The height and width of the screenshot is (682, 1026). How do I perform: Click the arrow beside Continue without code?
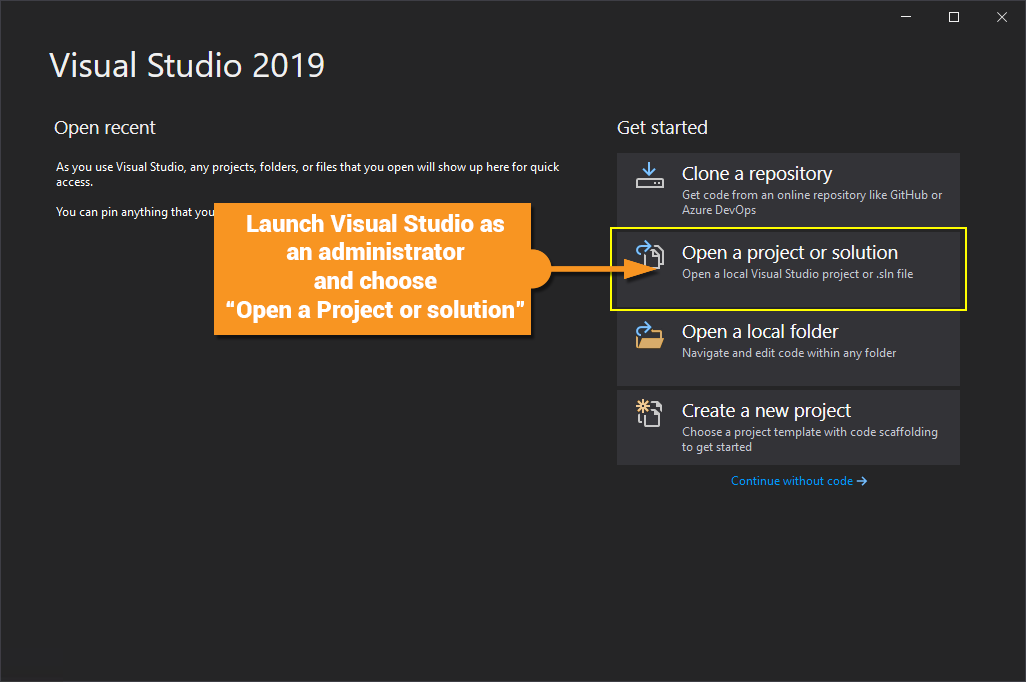pyautogui.click(x=862, y=481)
